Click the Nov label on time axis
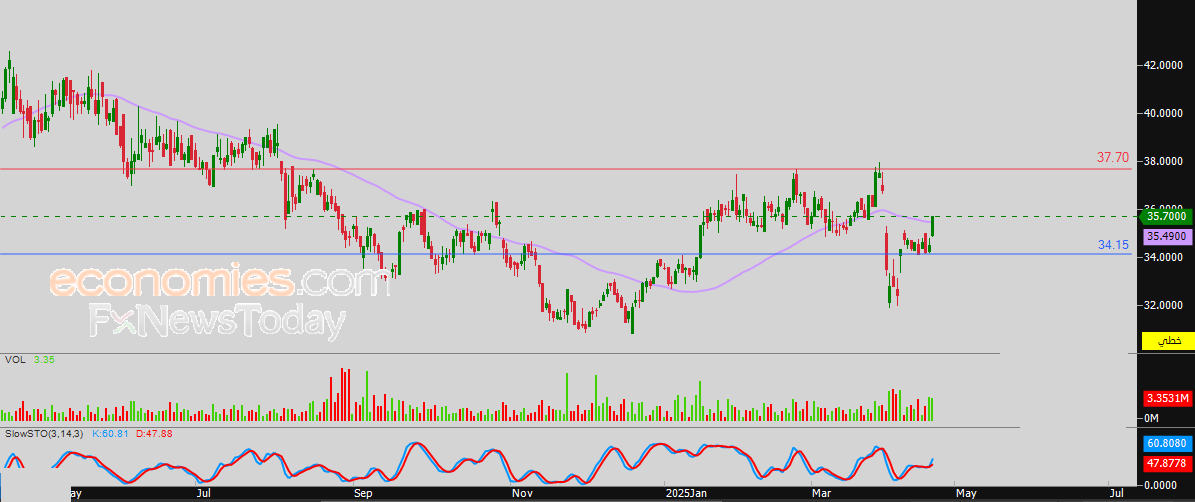The image size is (1195, 502). click(x=522, y=494)
